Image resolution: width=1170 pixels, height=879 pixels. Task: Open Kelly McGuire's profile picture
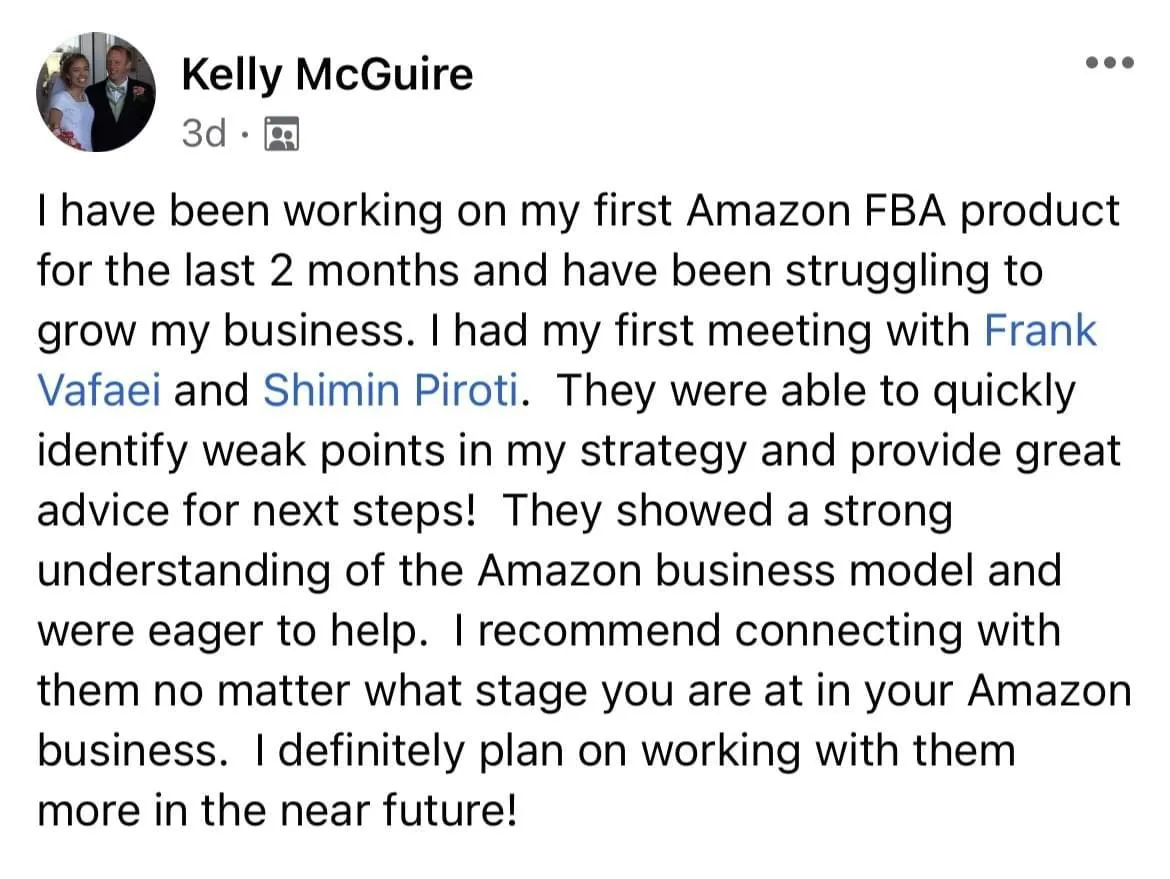96,92
